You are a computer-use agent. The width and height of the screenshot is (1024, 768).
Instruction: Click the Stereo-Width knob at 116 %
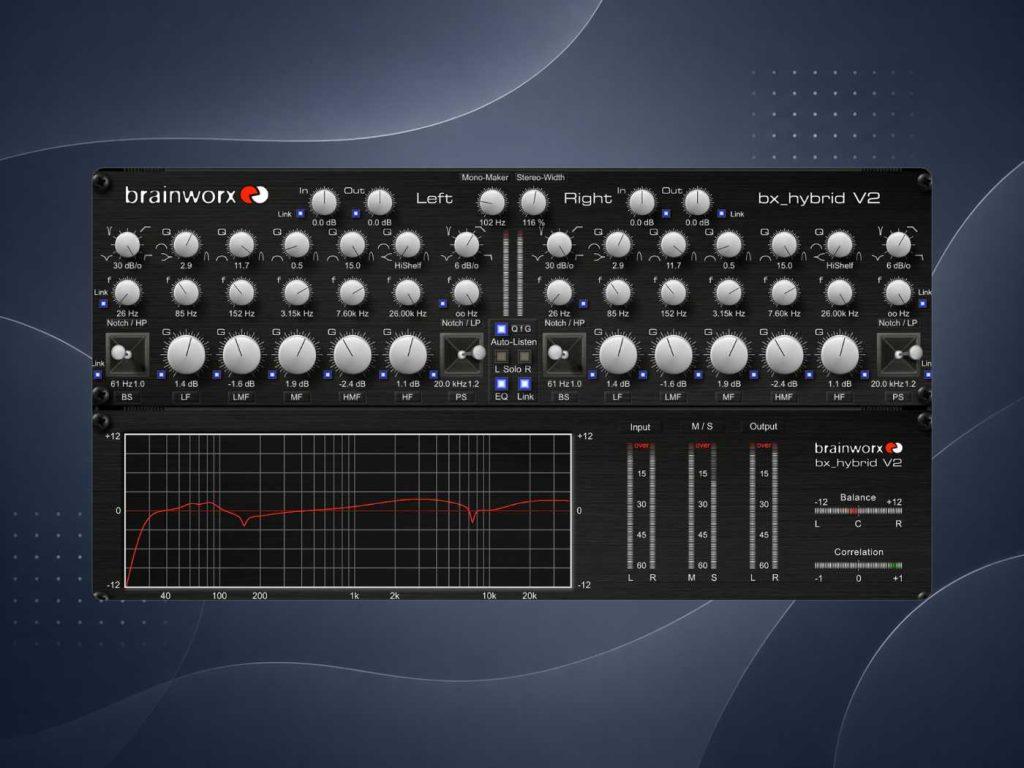click(534, 202)
